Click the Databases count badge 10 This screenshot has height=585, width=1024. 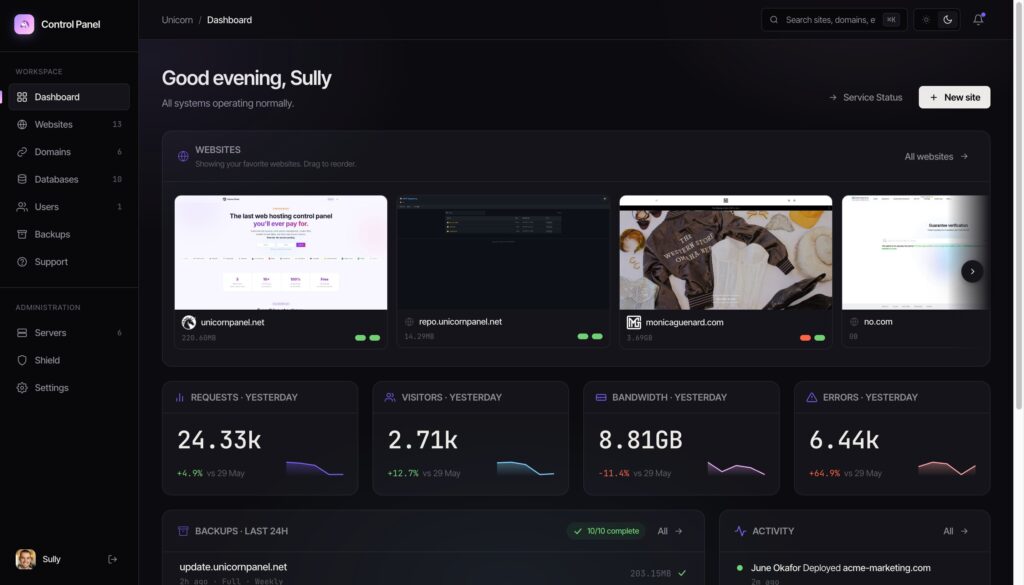coord(117,179)
